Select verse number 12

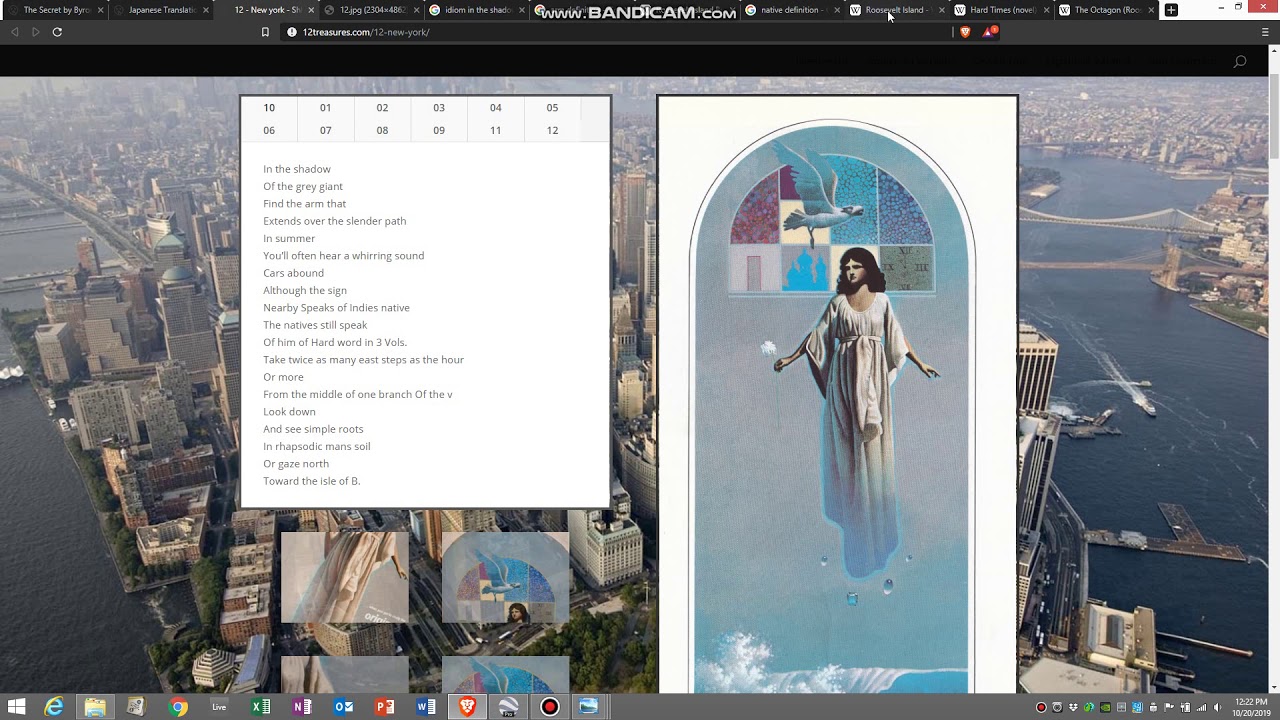(552, 130)
